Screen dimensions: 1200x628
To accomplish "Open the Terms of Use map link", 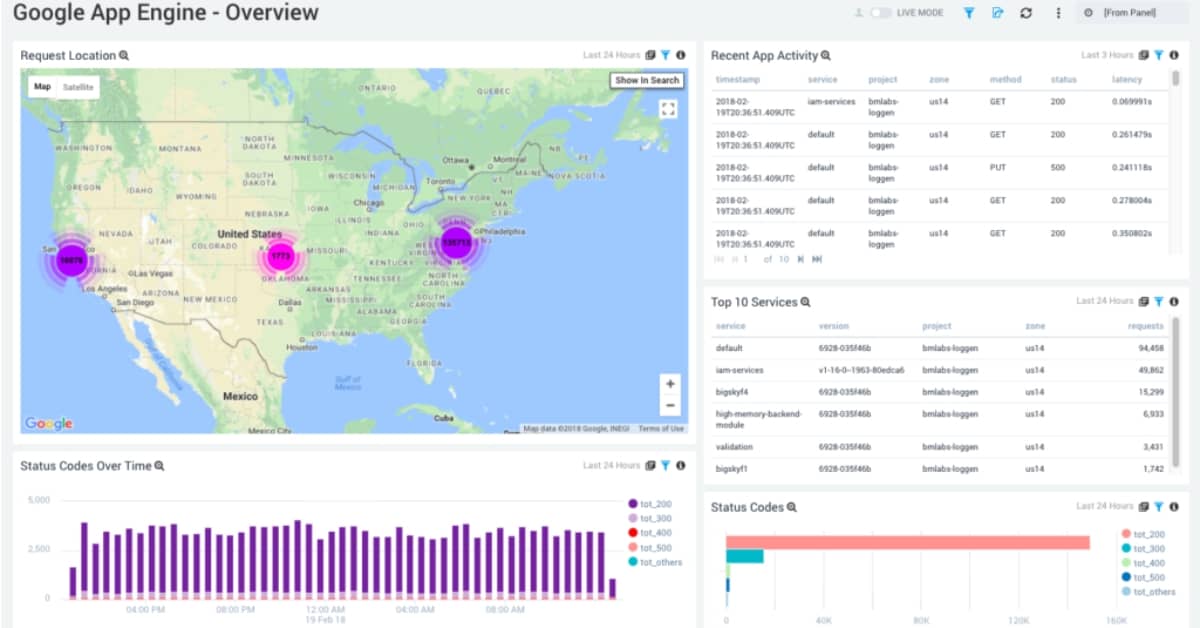I will click(x=661, y=429).
